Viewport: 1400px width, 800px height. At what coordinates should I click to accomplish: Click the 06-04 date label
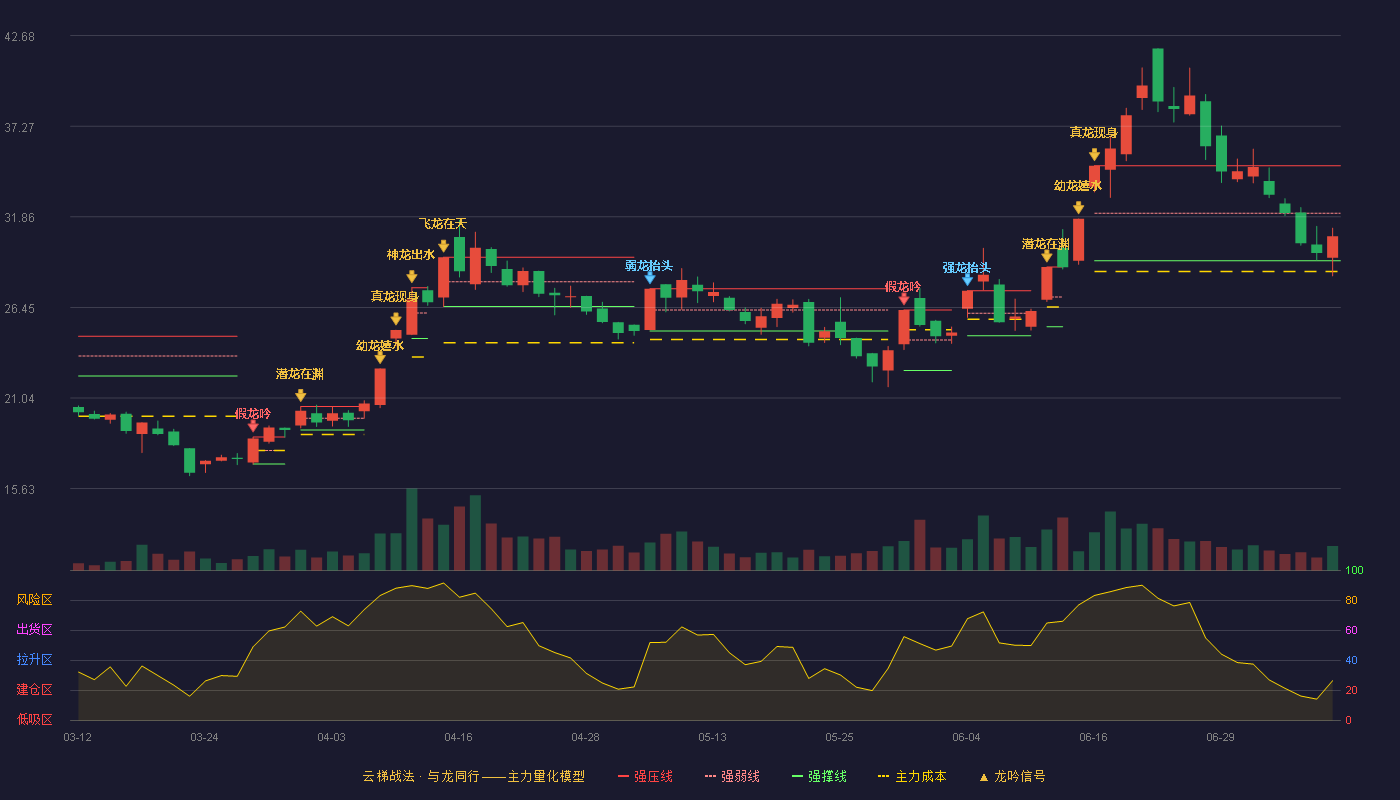pyautogui.click(x=967, y=737)
